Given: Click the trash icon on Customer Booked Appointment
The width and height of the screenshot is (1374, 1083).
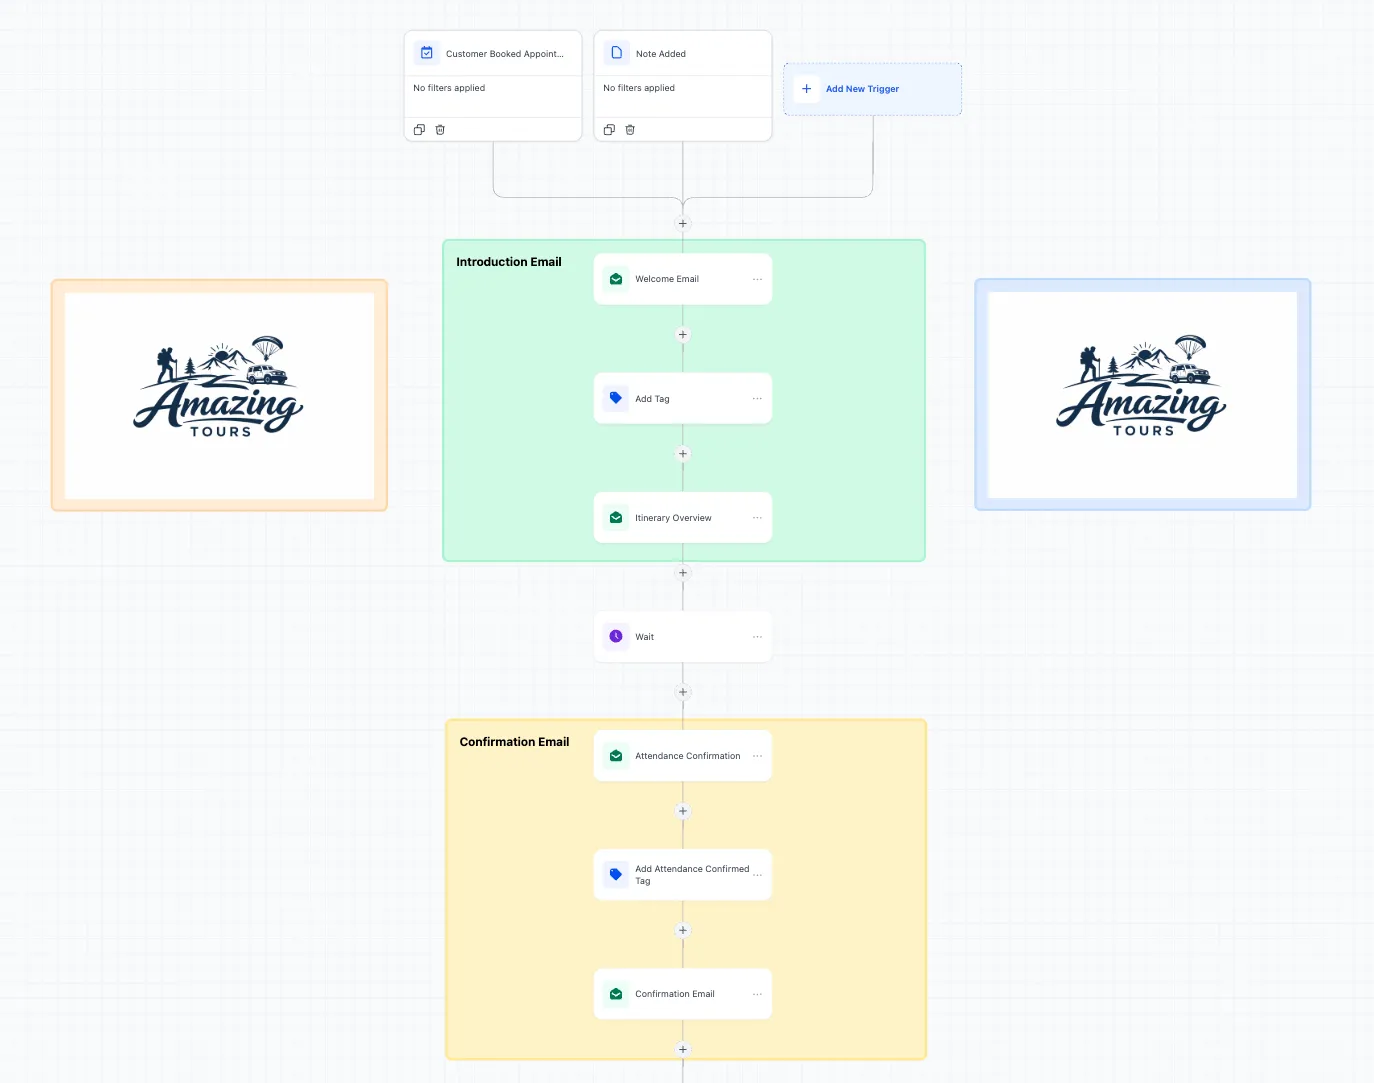Looking at the screenshot, I should pos(440,129).
